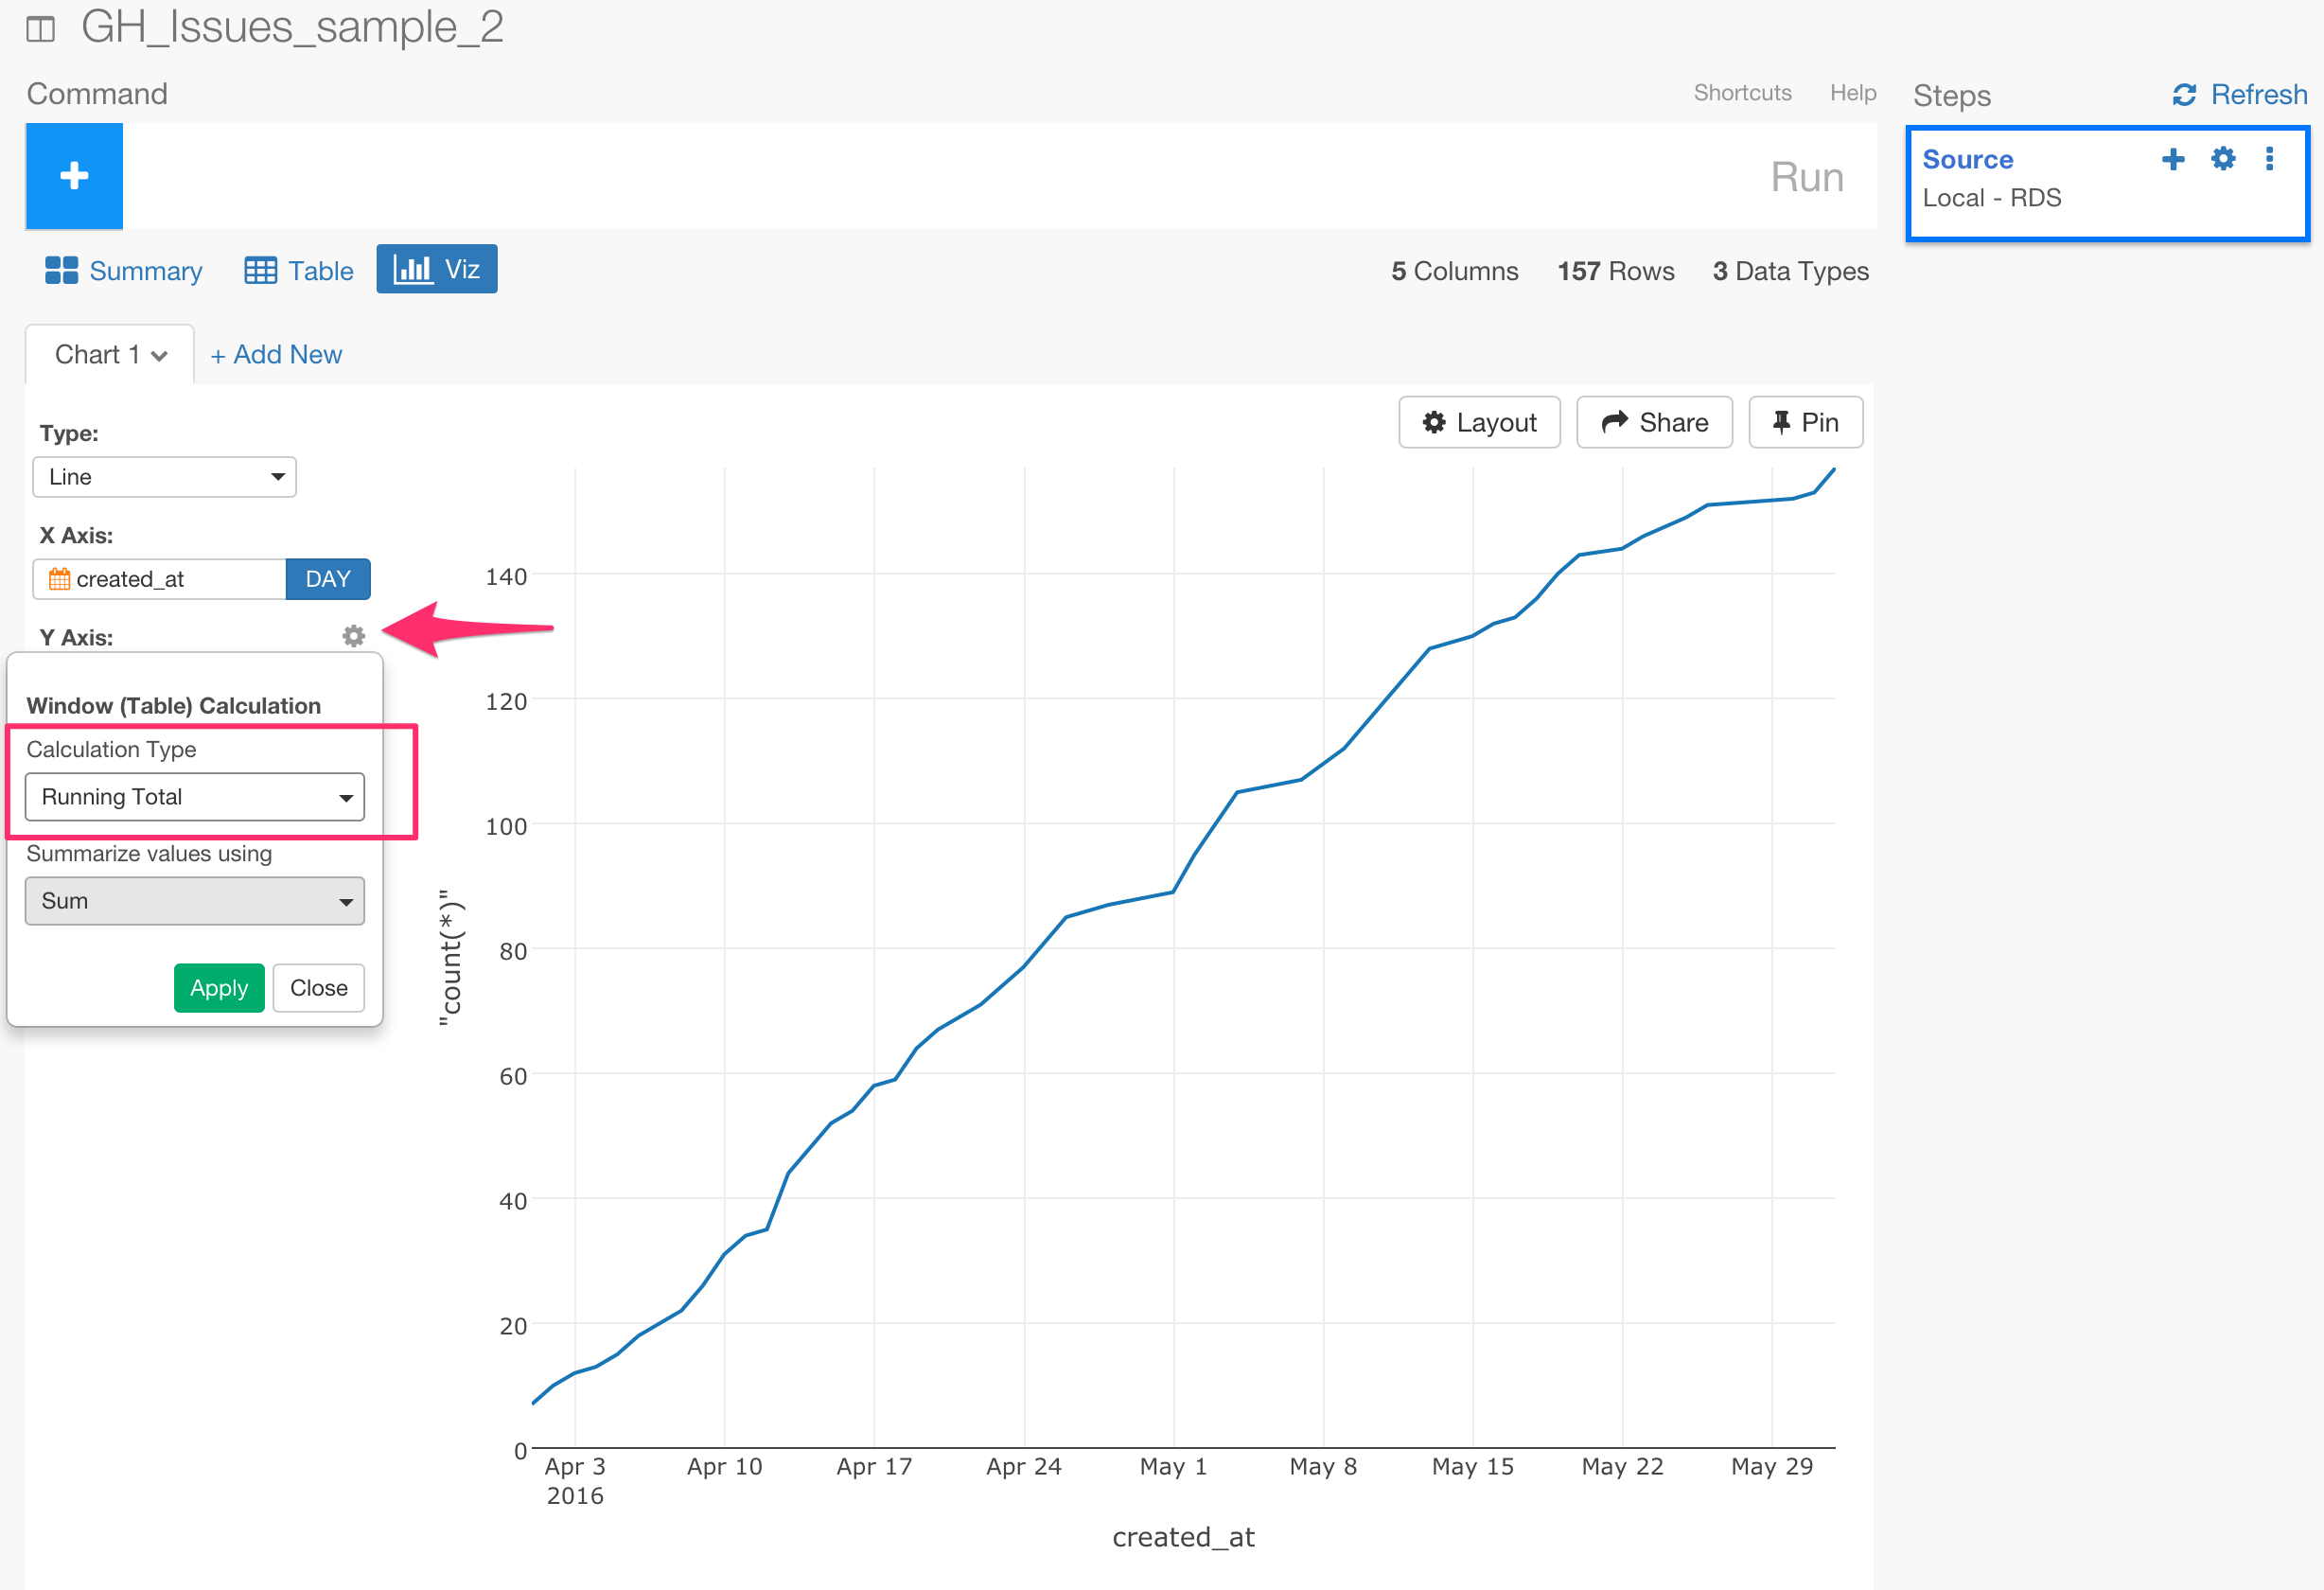Switch to the Table view tab
This screenshot has height=1590, width=2324.
(x=297, y=270)
